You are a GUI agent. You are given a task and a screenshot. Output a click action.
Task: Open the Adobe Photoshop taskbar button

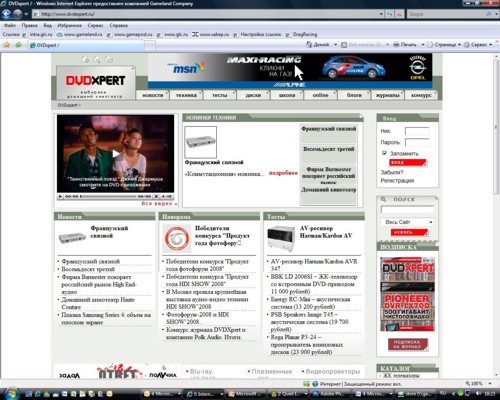(x=331, y=394)
